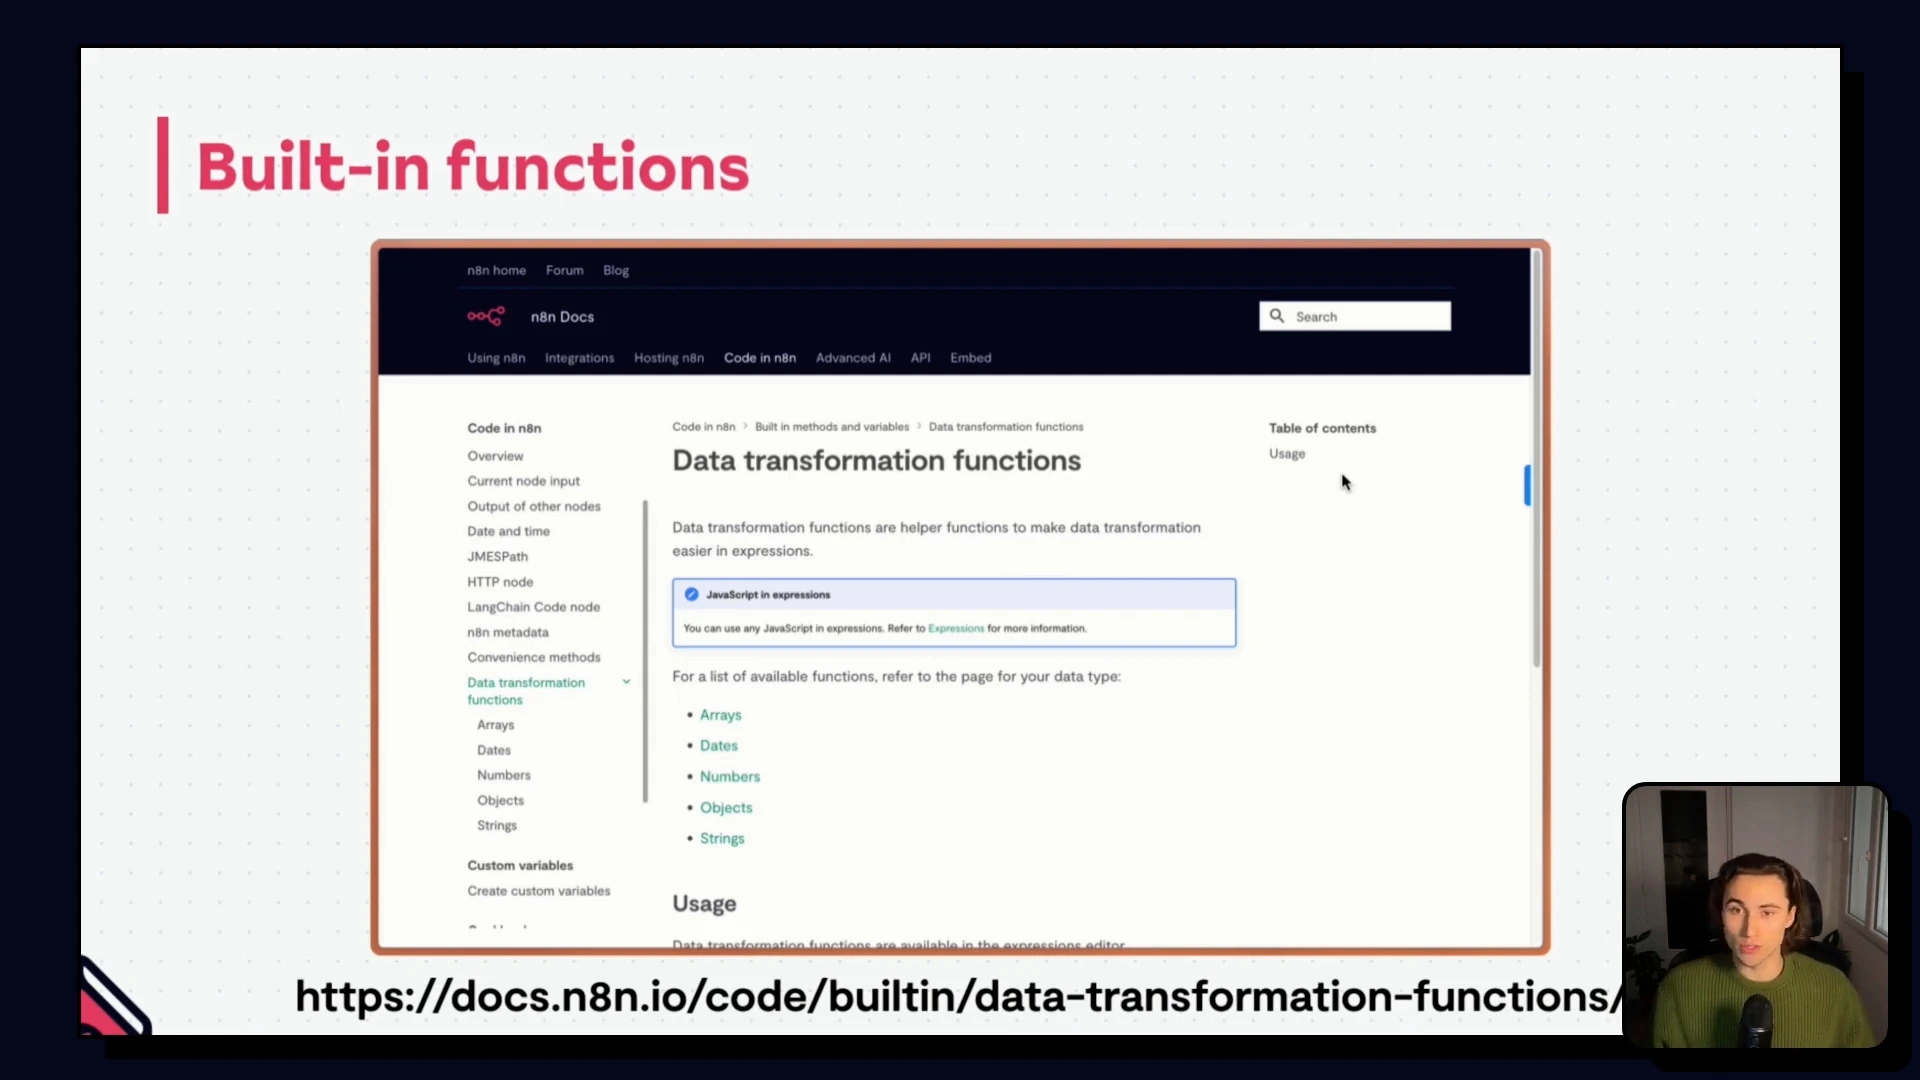Open JMESPath sidebar item
The height and width of the screenshot is (1080, 1920).
[497, 557]
